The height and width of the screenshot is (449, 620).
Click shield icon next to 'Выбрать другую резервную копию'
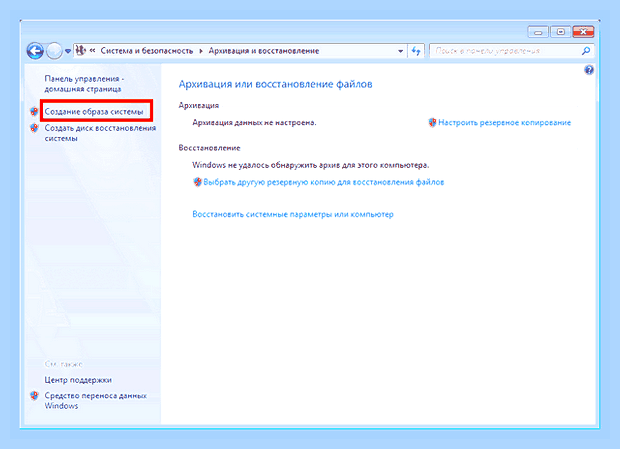(197, 182)
